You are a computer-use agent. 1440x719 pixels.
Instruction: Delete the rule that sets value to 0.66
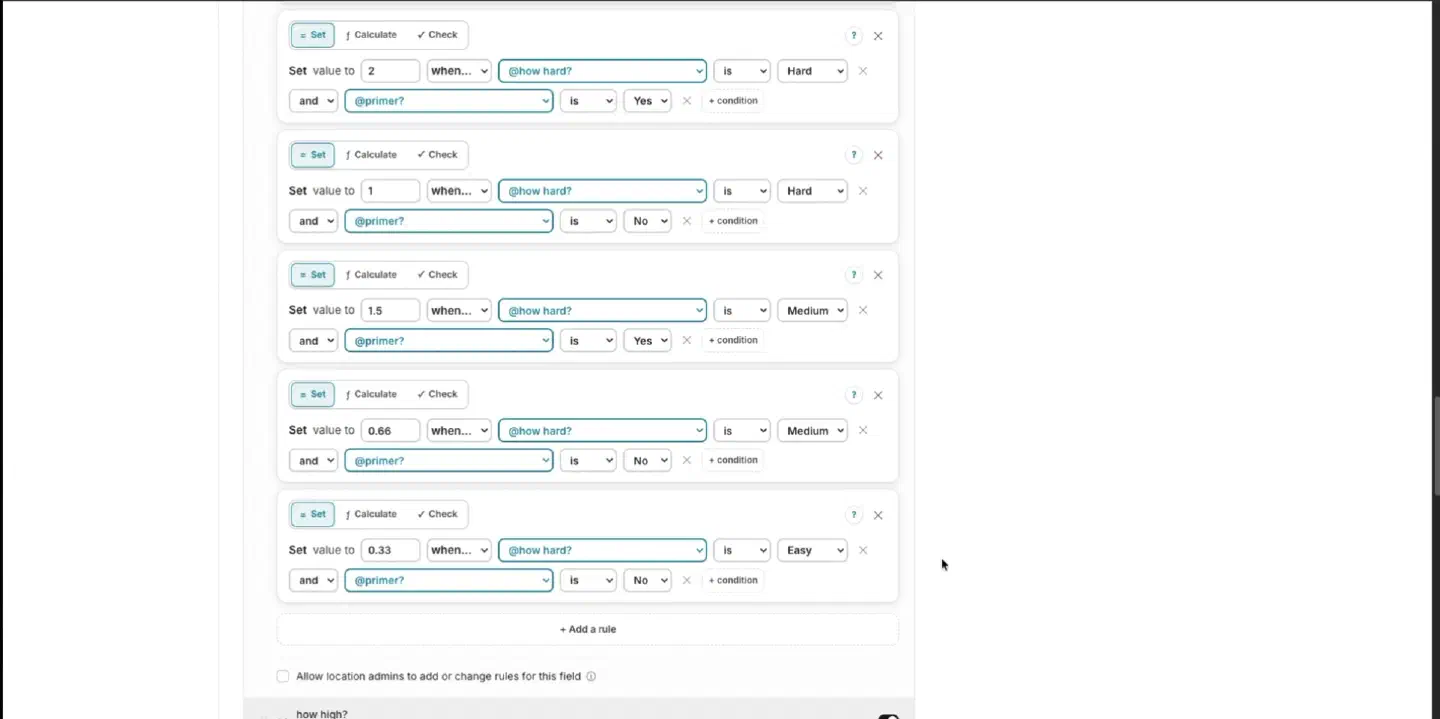(878, 395)
